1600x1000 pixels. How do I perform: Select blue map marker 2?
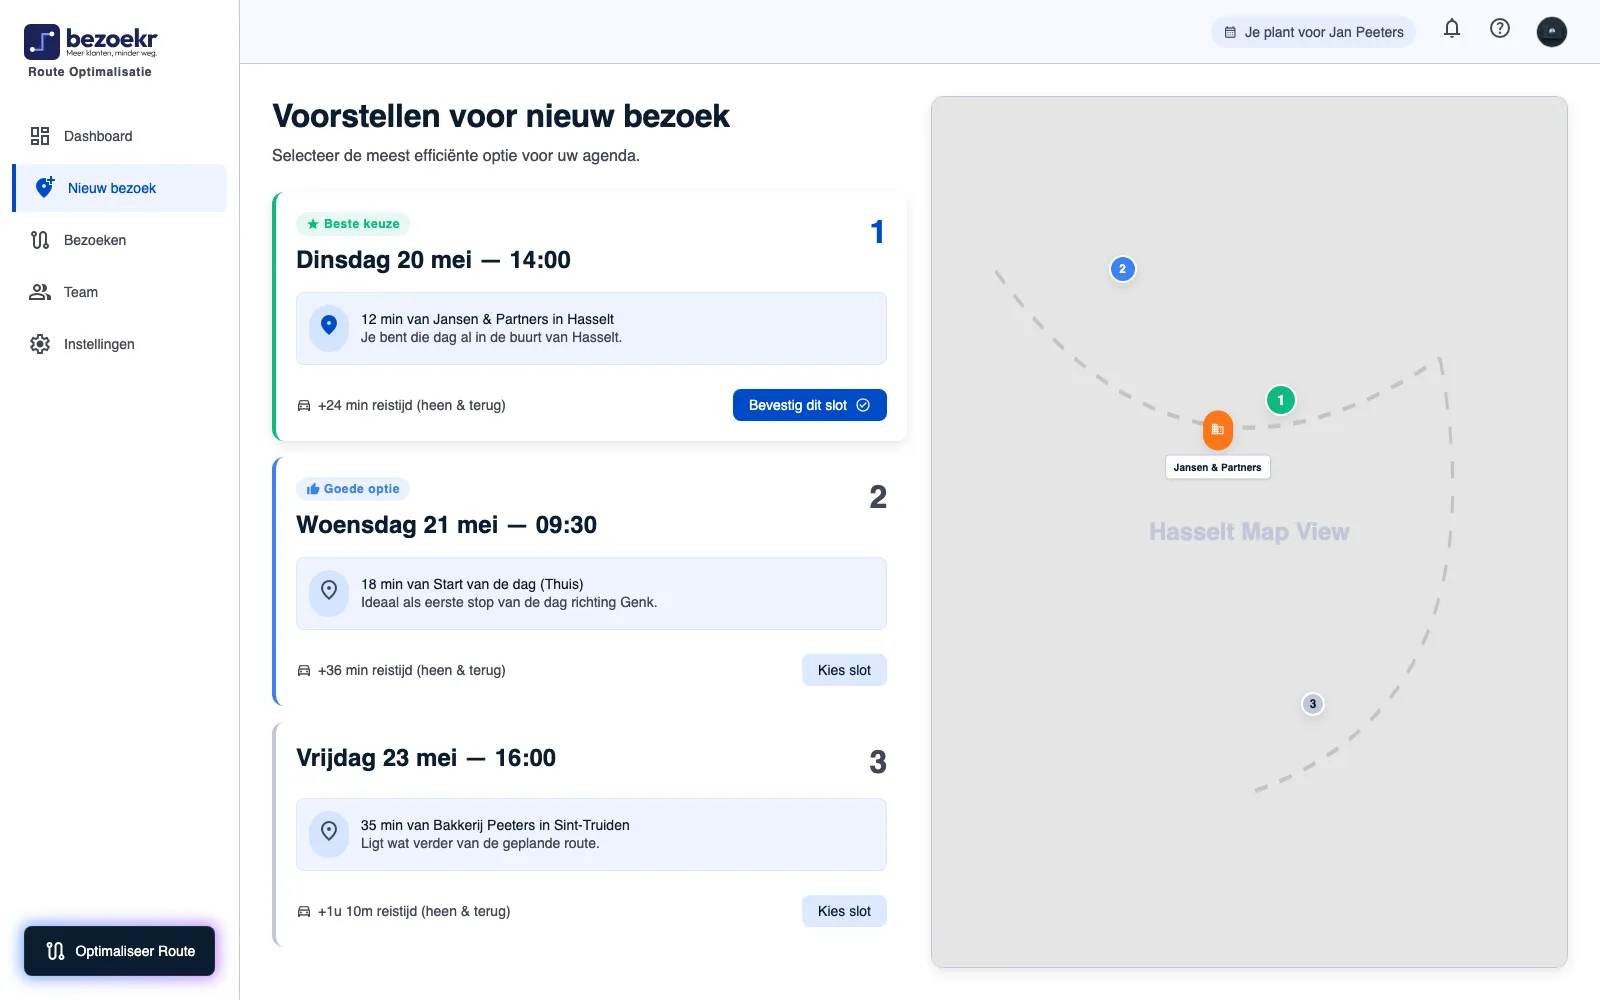point(1123,269)
